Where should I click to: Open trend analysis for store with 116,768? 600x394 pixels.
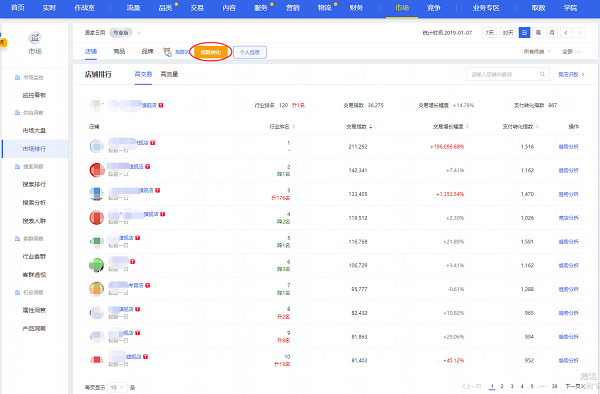coord(569,242)
